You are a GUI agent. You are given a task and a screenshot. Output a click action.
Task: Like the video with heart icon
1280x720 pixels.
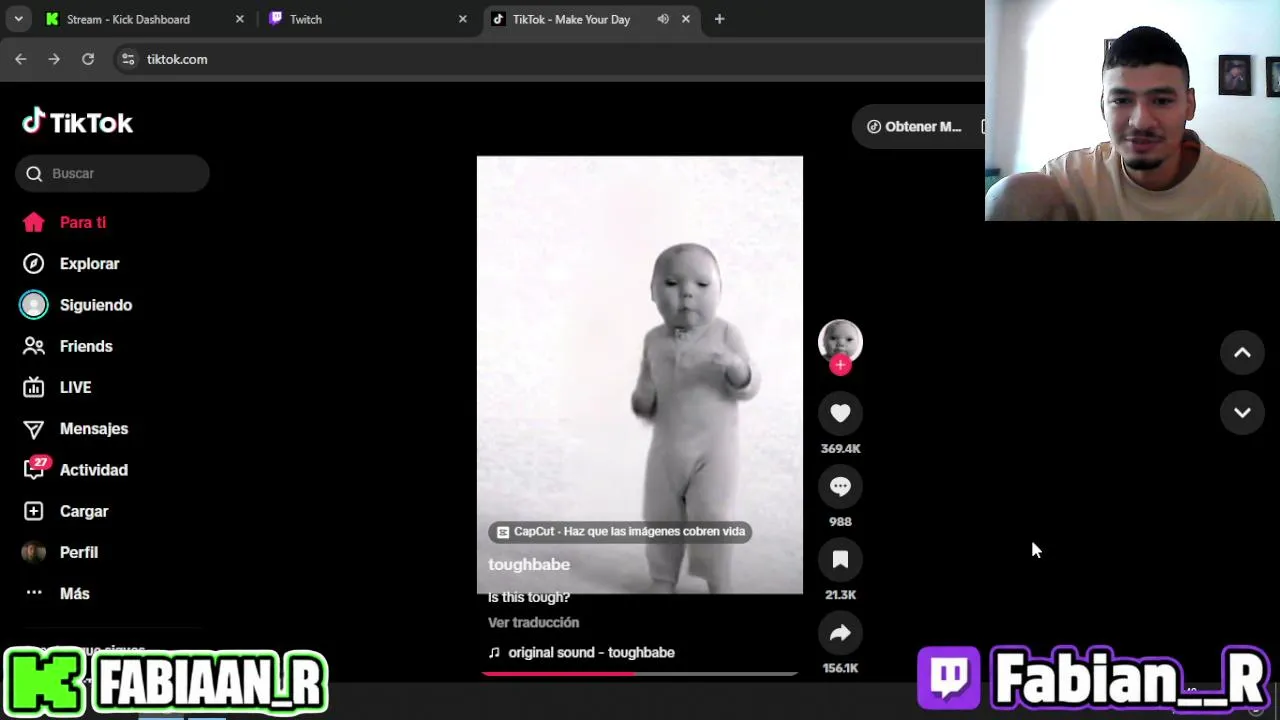tap(840, 413)
